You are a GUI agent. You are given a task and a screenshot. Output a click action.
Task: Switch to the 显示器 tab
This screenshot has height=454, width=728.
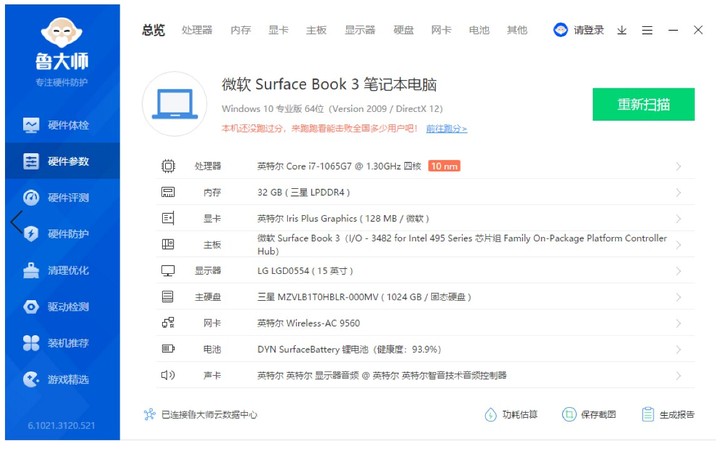click(360, 31)
